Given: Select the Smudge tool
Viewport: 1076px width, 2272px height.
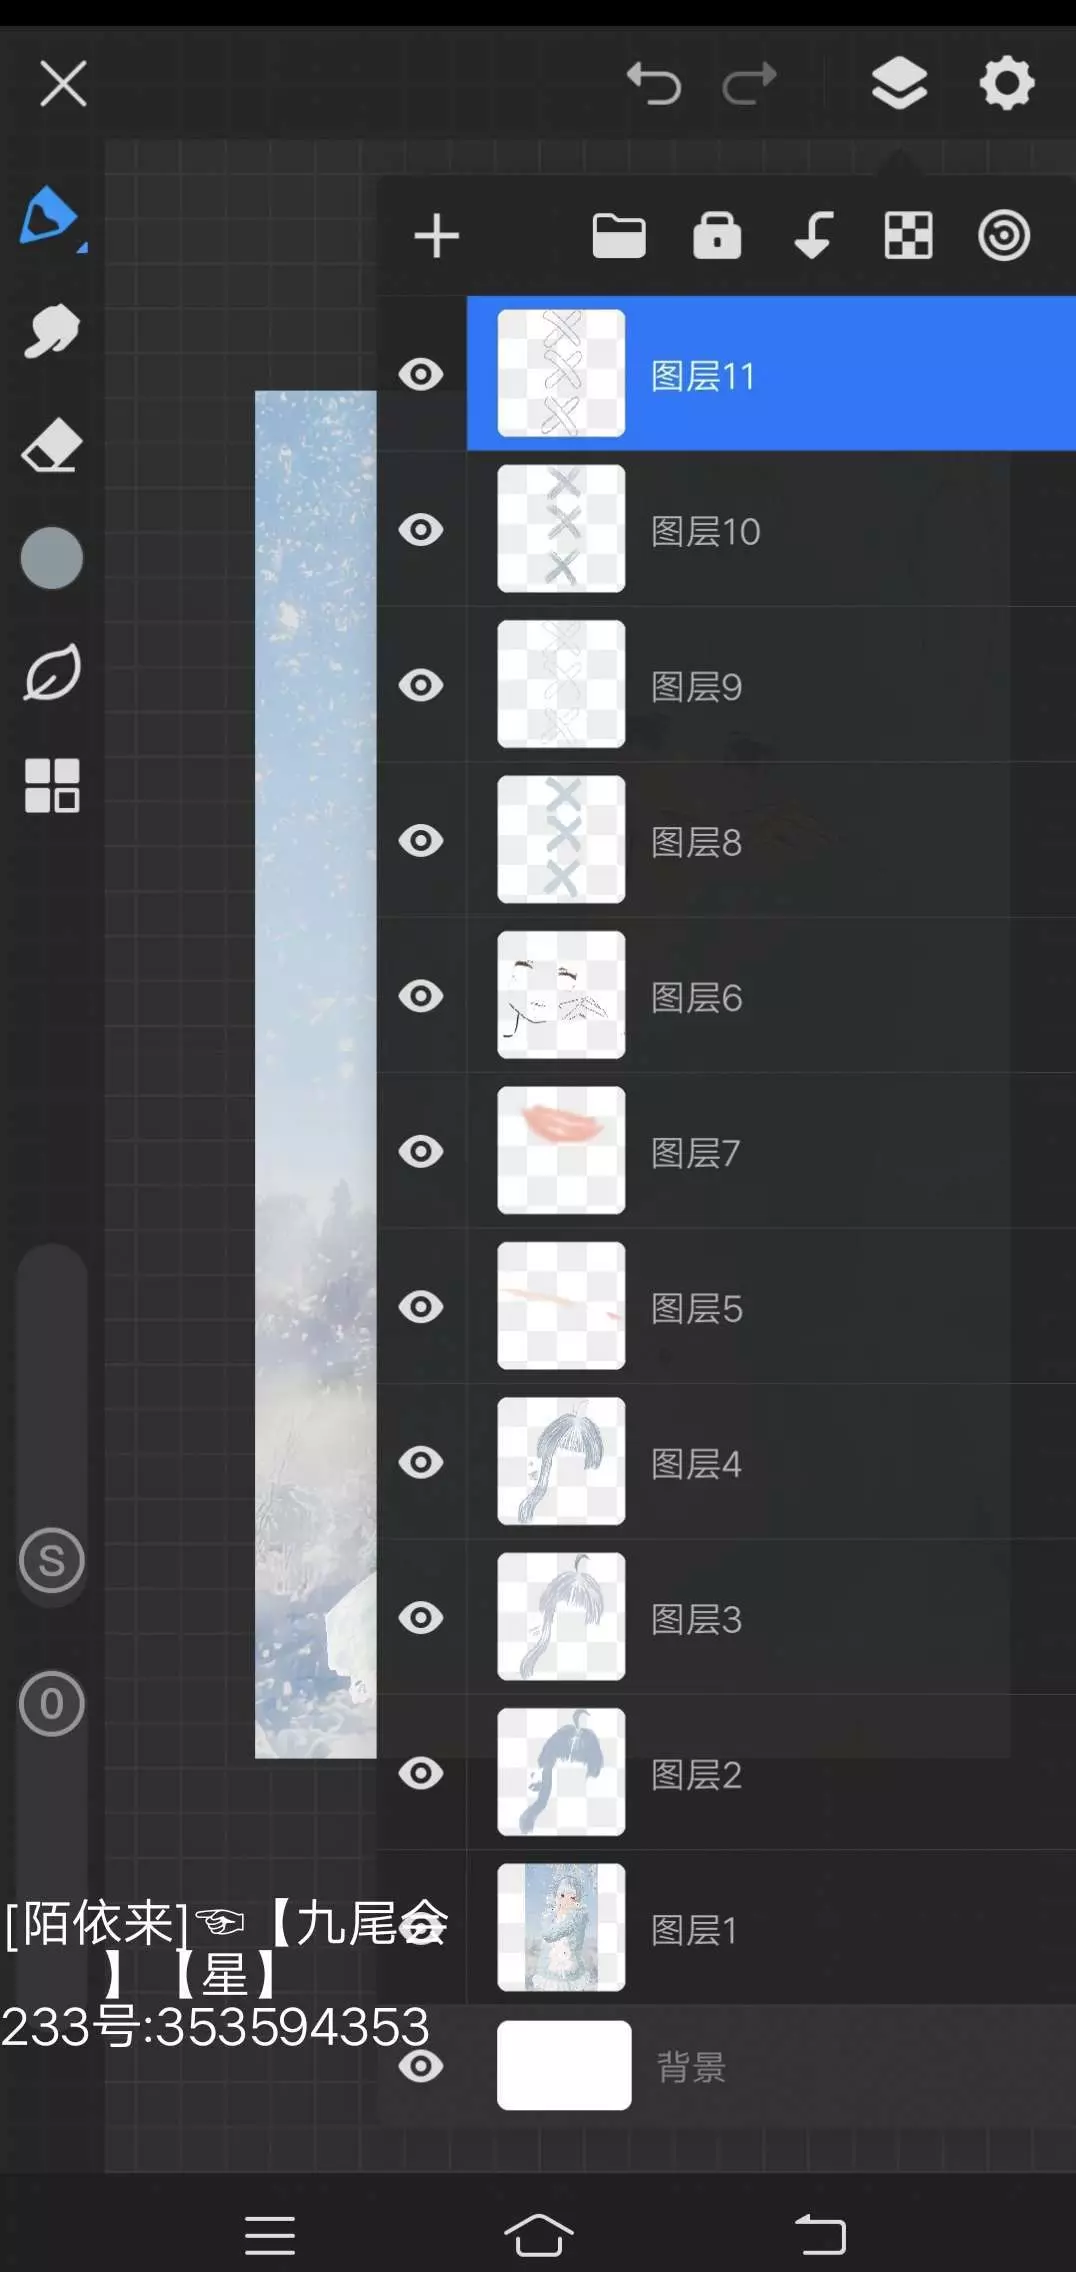Looking at the screenshot, I should click(52, 331).
